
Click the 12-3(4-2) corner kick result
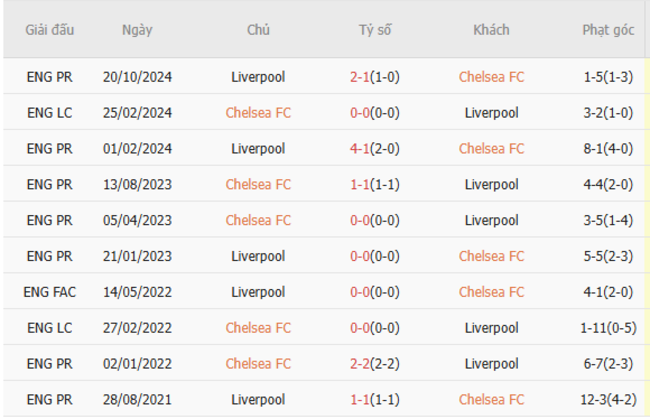608,400
